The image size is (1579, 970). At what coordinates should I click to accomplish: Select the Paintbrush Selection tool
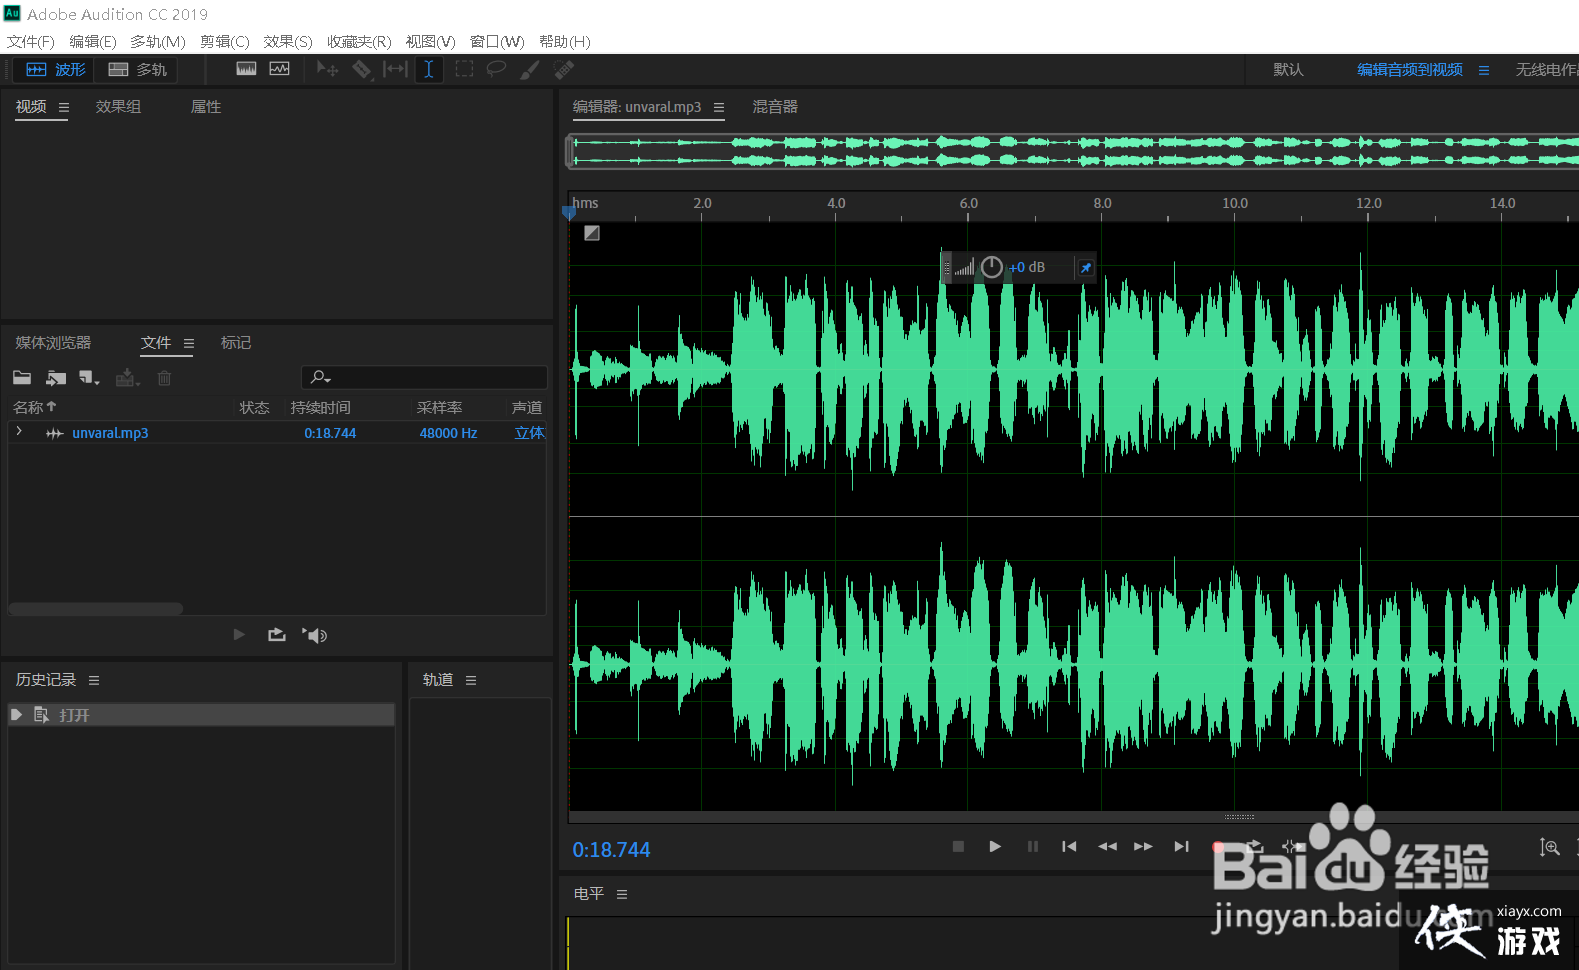pyautogui.click(x=530, y=69)
